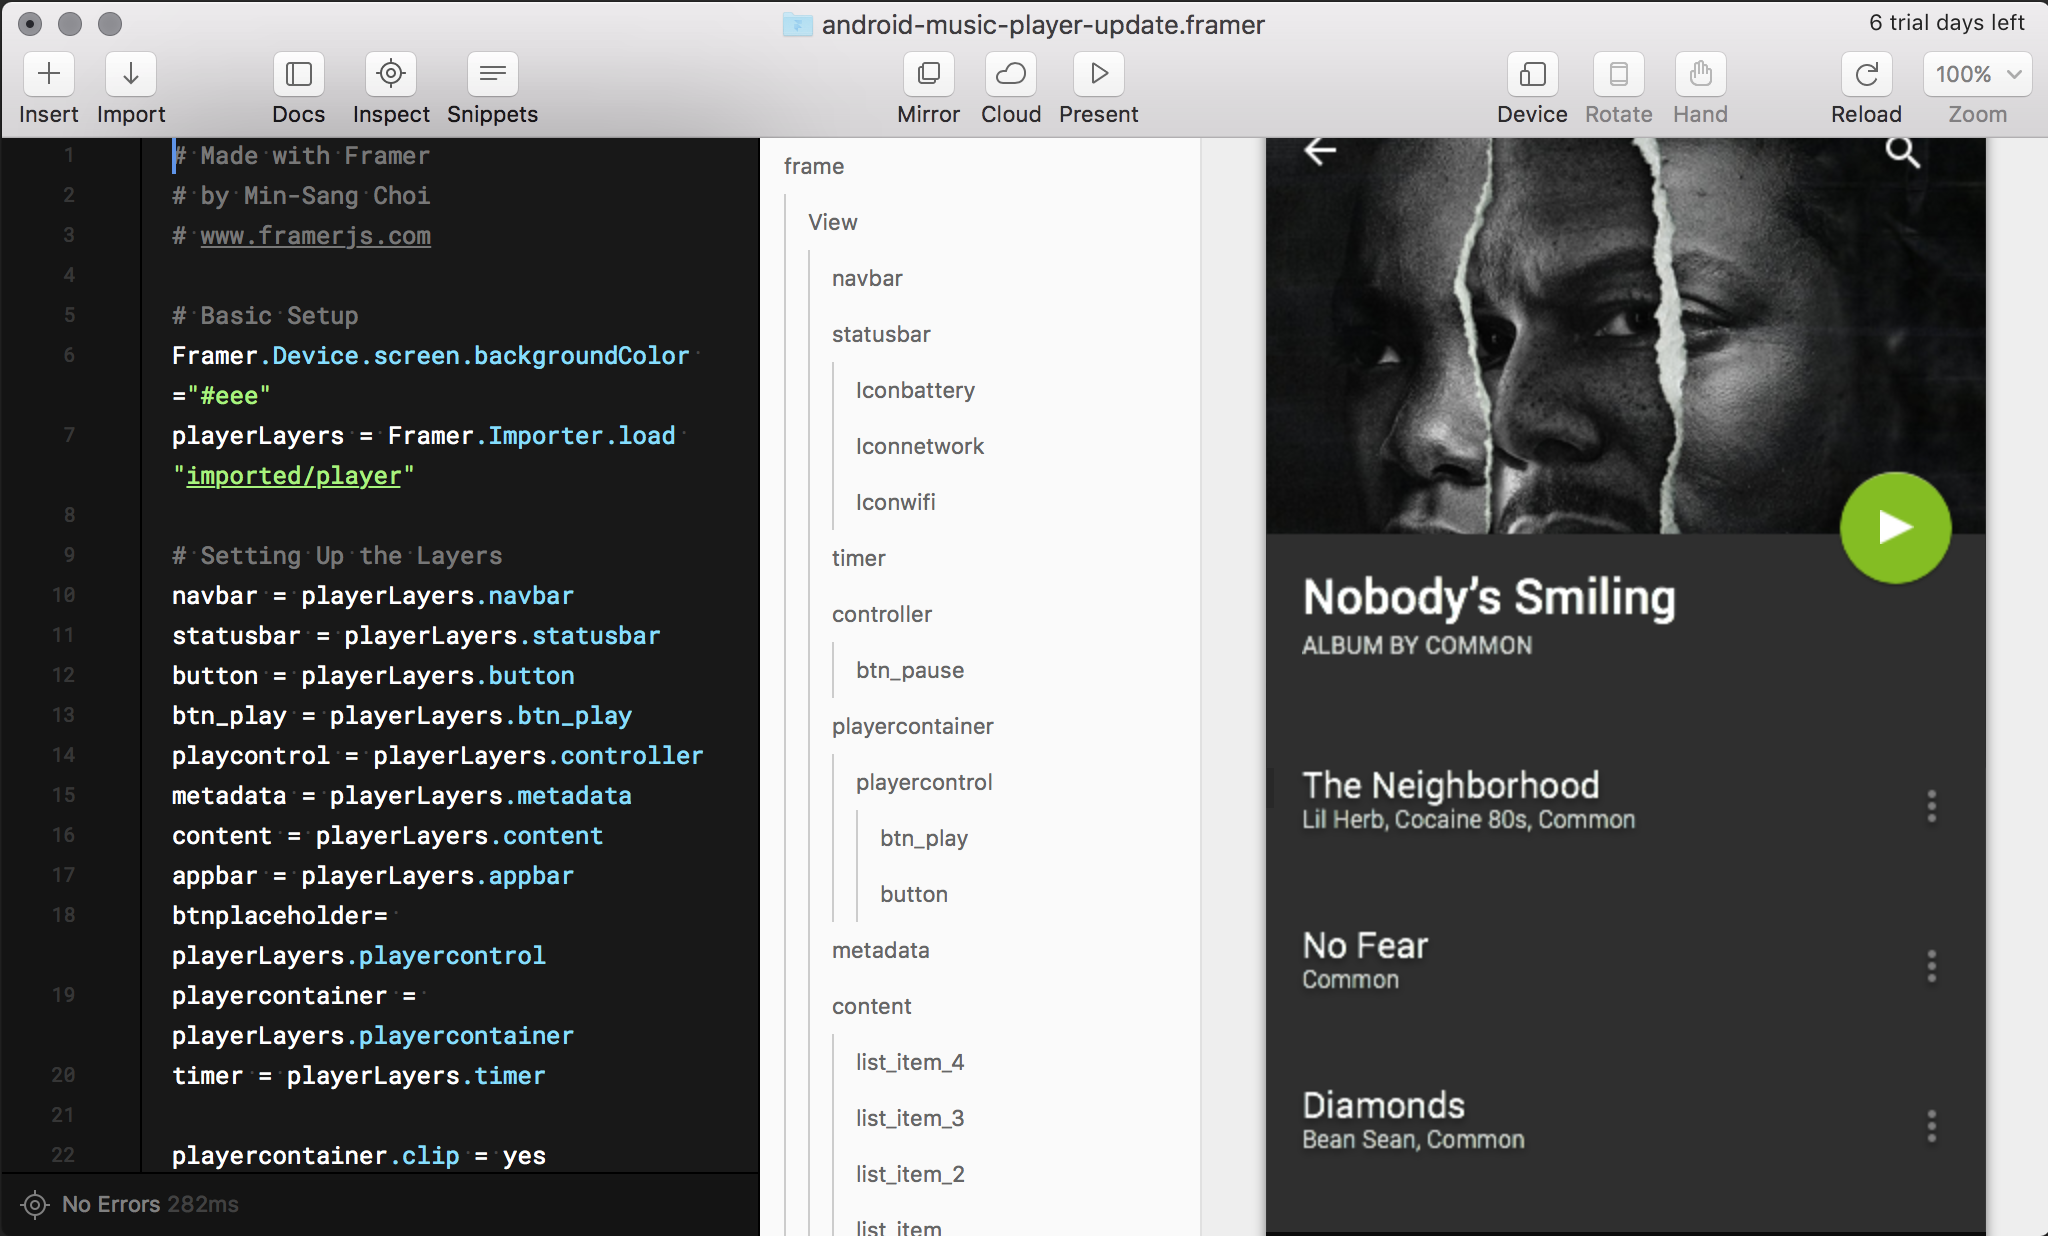The image size is (2048, 1236).
Task: Start Present mode
Action: [1098, 74]
